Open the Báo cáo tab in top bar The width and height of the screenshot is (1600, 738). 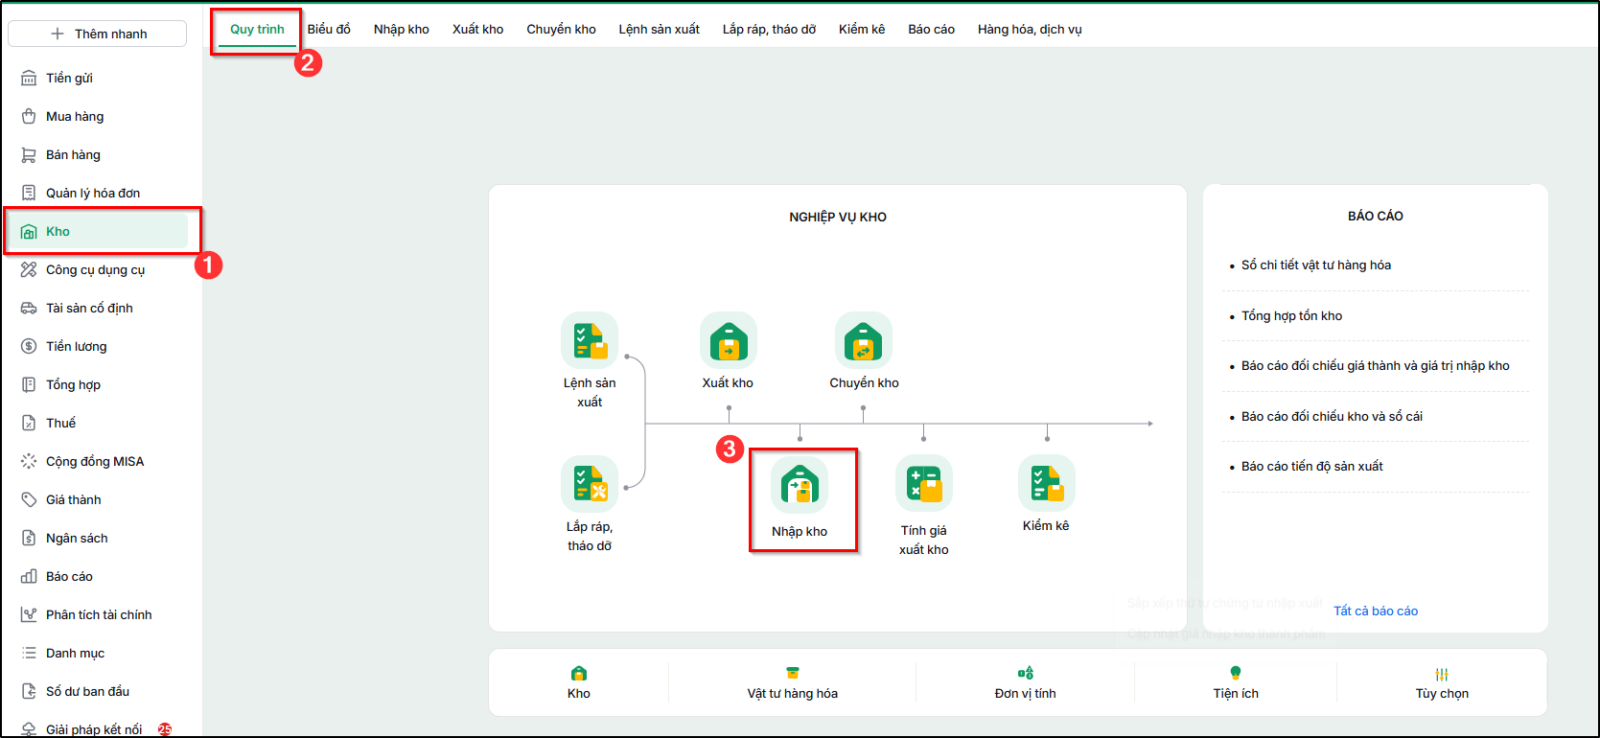tap(931, 29)
